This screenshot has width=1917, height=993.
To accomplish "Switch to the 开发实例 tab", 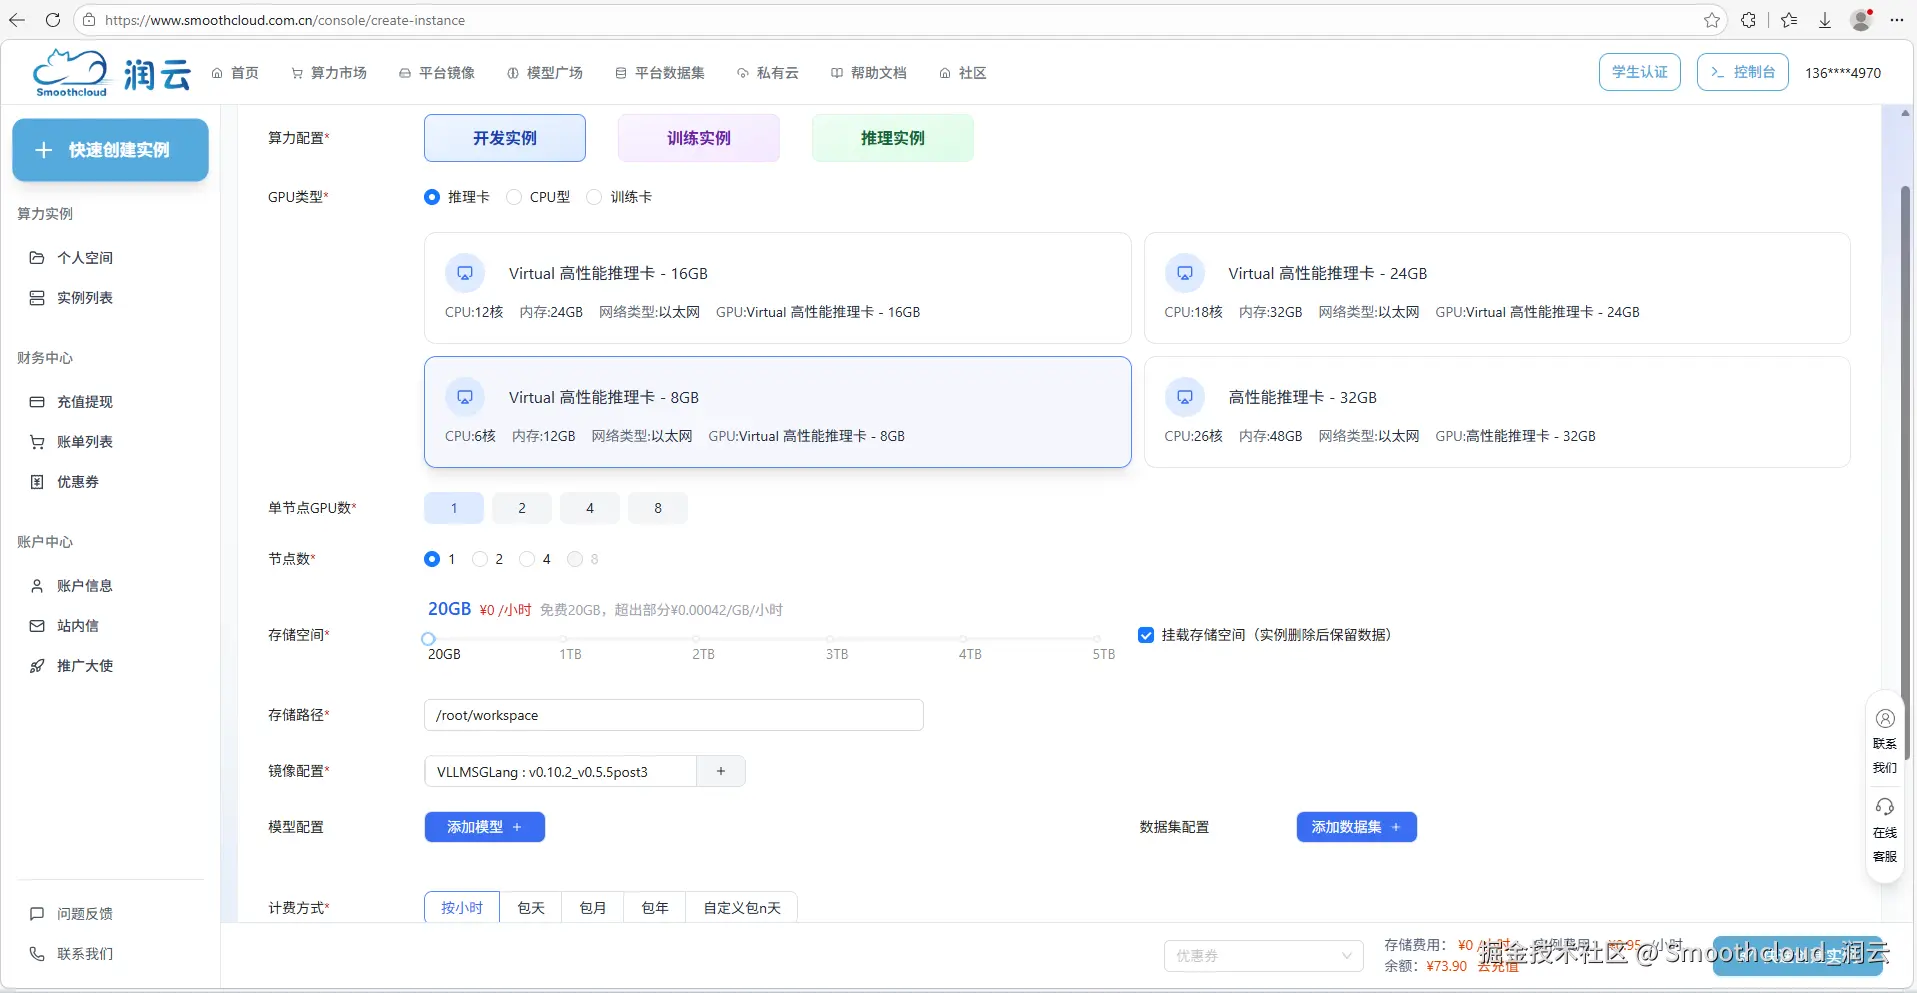I will pos(505,138).
